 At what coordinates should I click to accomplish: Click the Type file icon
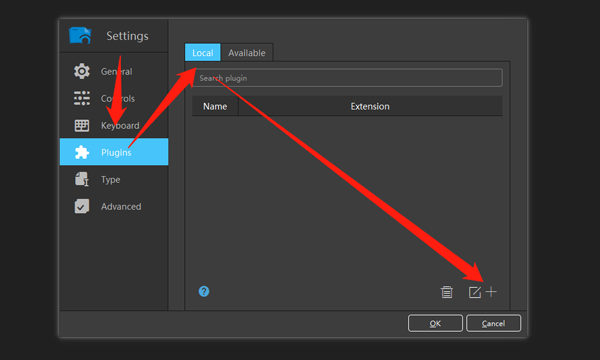(82, 179)
